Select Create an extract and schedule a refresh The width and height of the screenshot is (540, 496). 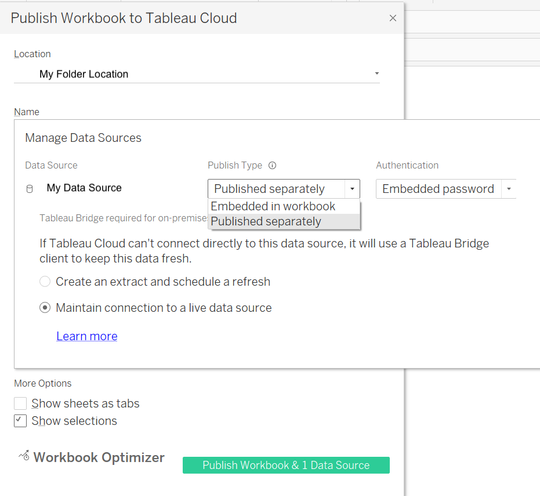(45, 281)
